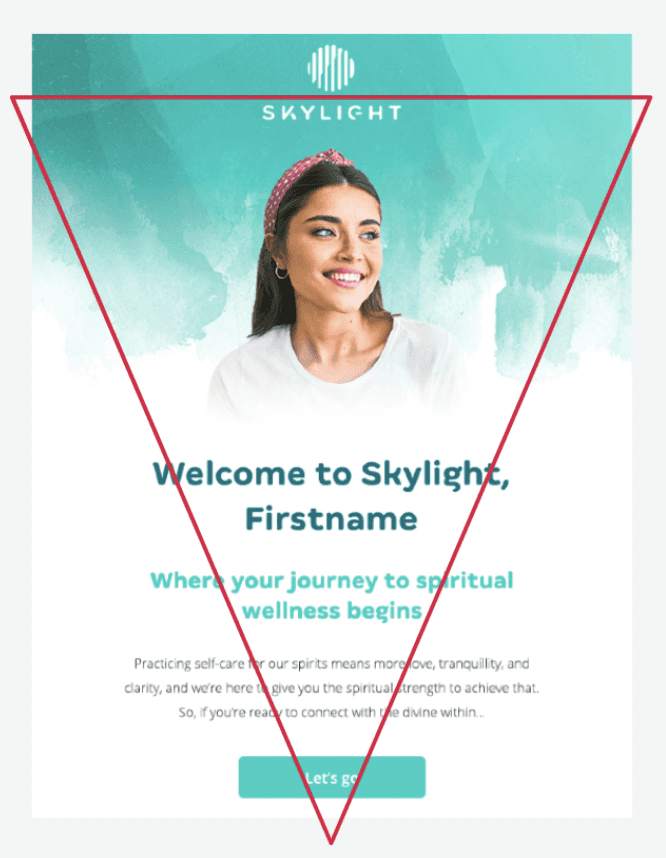Click the line 'So, if you're ready'

[332, 712]
